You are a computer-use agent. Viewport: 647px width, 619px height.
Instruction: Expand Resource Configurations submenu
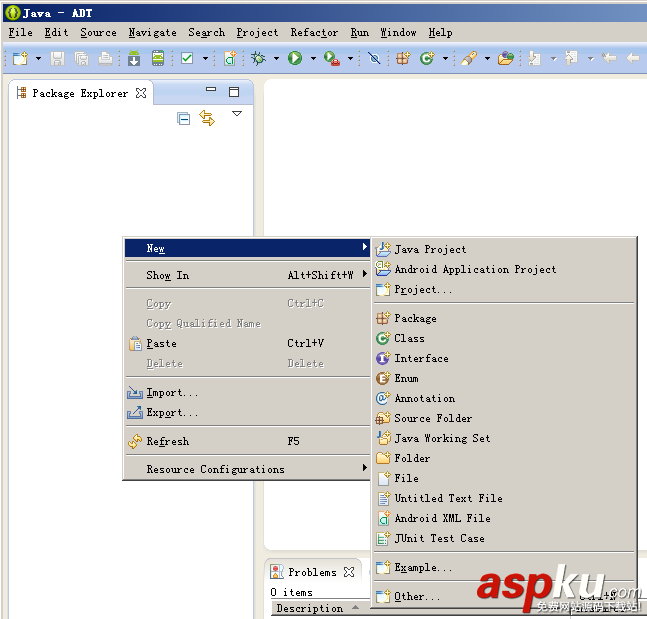247,470
